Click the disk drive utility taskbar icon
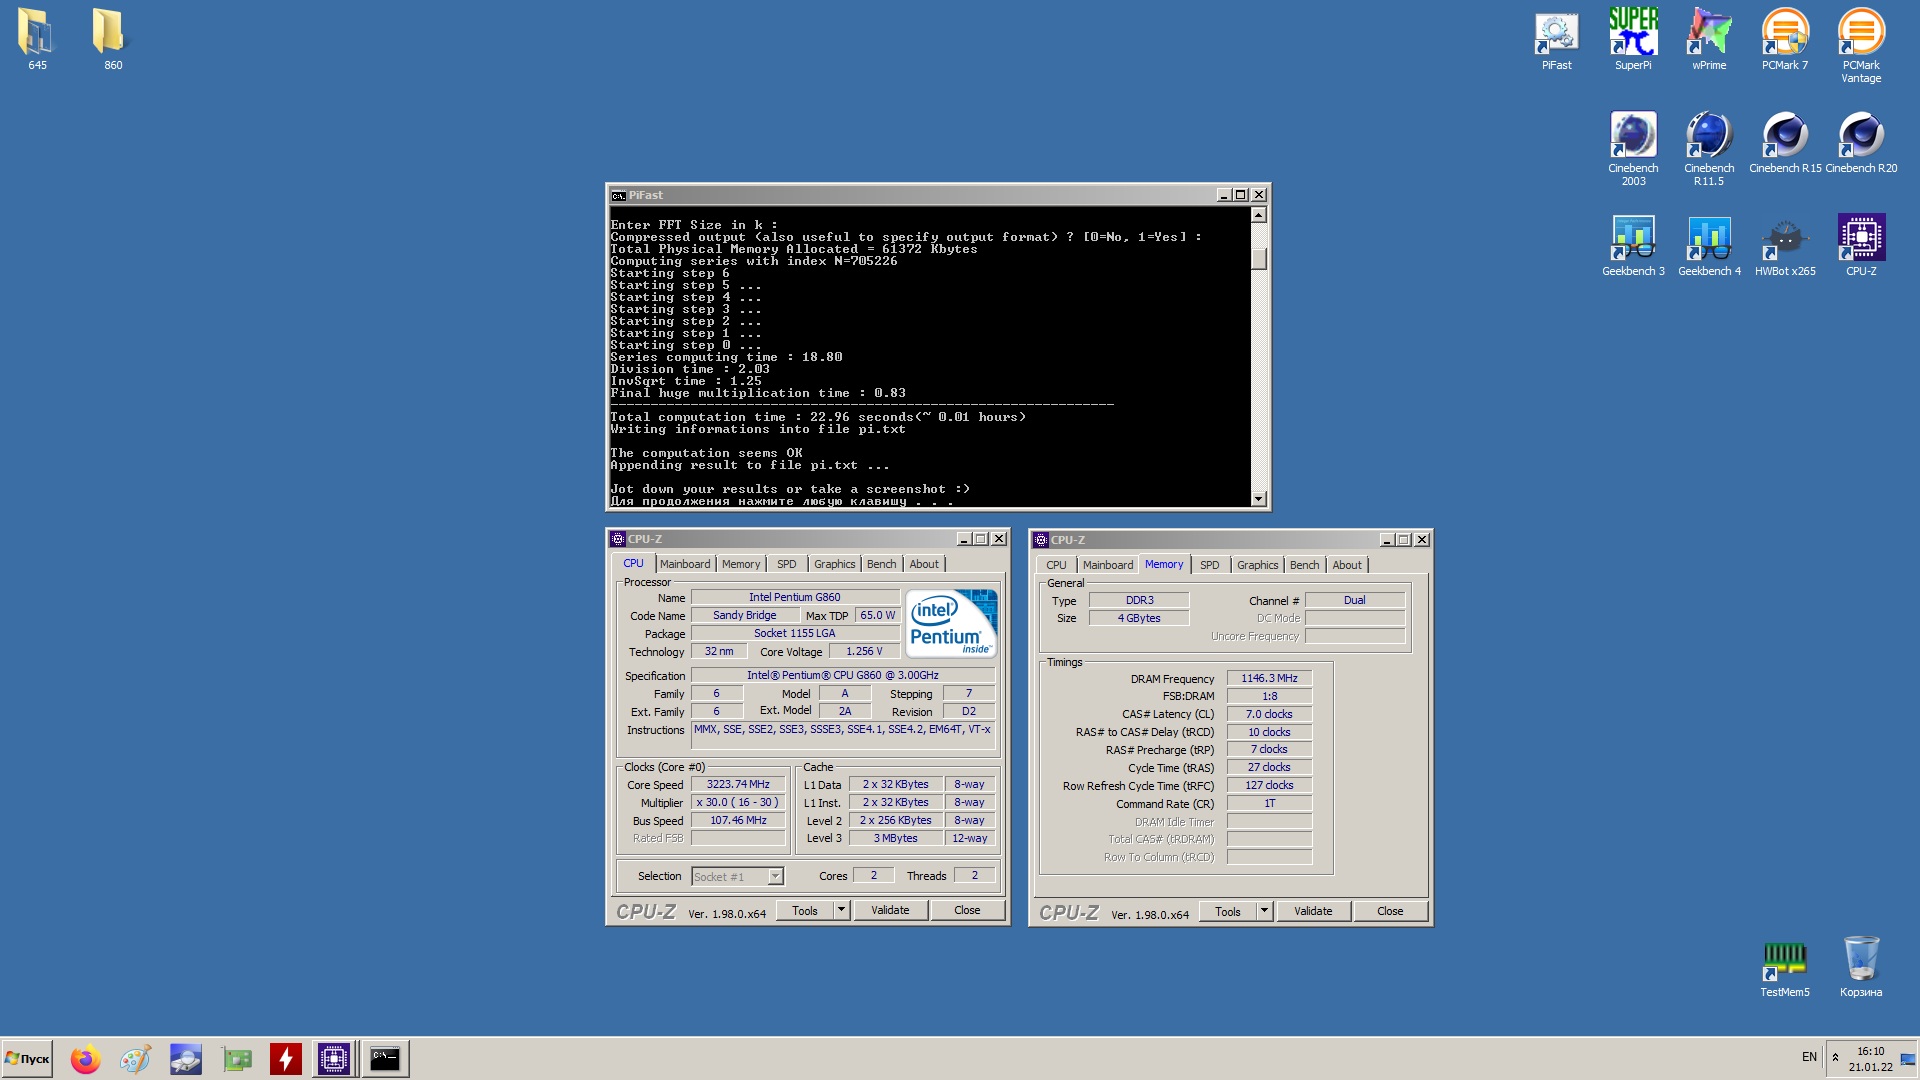 pyautogui.click(x=186, y=1058)
